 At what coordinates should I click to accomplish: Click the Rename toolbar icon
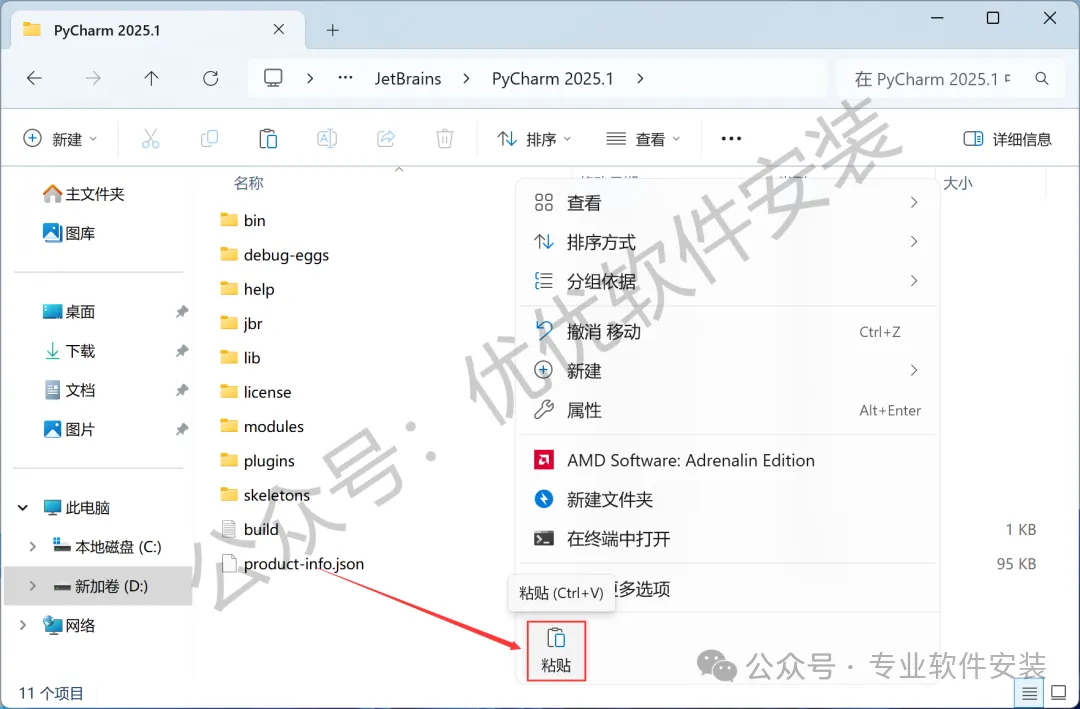[327, 139]
